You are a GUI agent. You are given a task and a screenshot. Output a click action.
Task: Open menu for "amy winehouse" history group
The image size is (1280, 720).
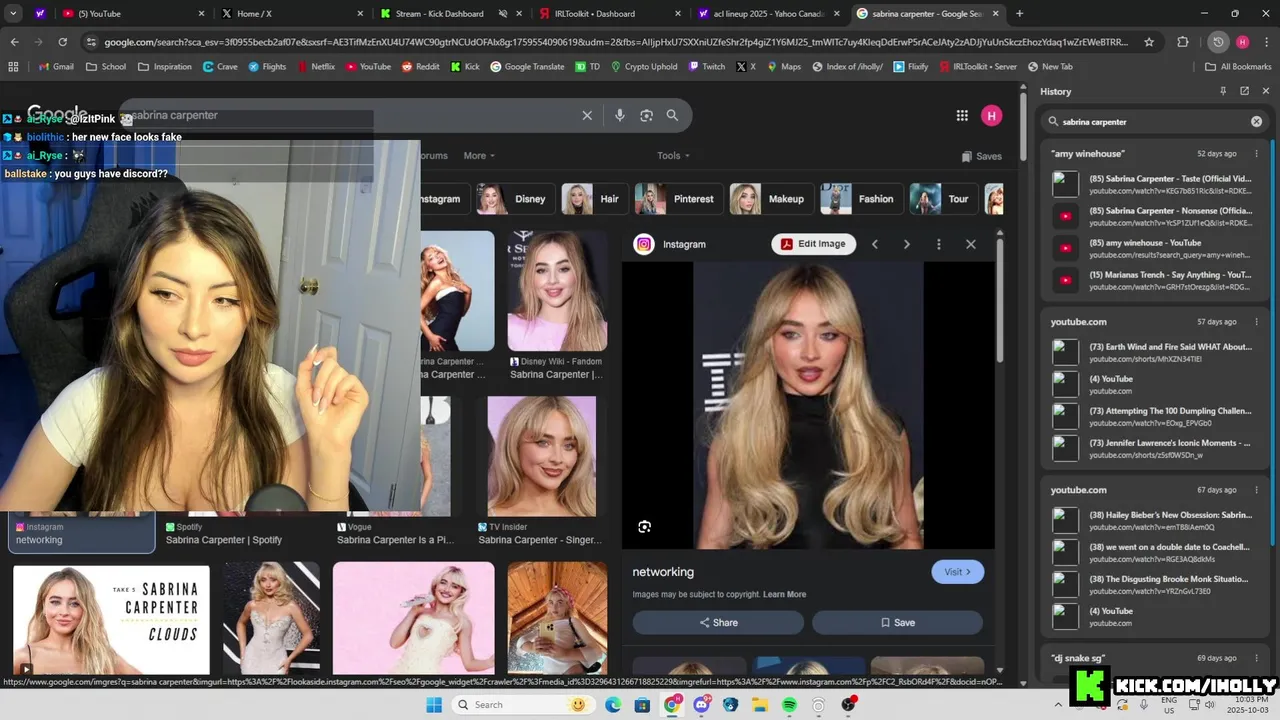pos(1257,154)
